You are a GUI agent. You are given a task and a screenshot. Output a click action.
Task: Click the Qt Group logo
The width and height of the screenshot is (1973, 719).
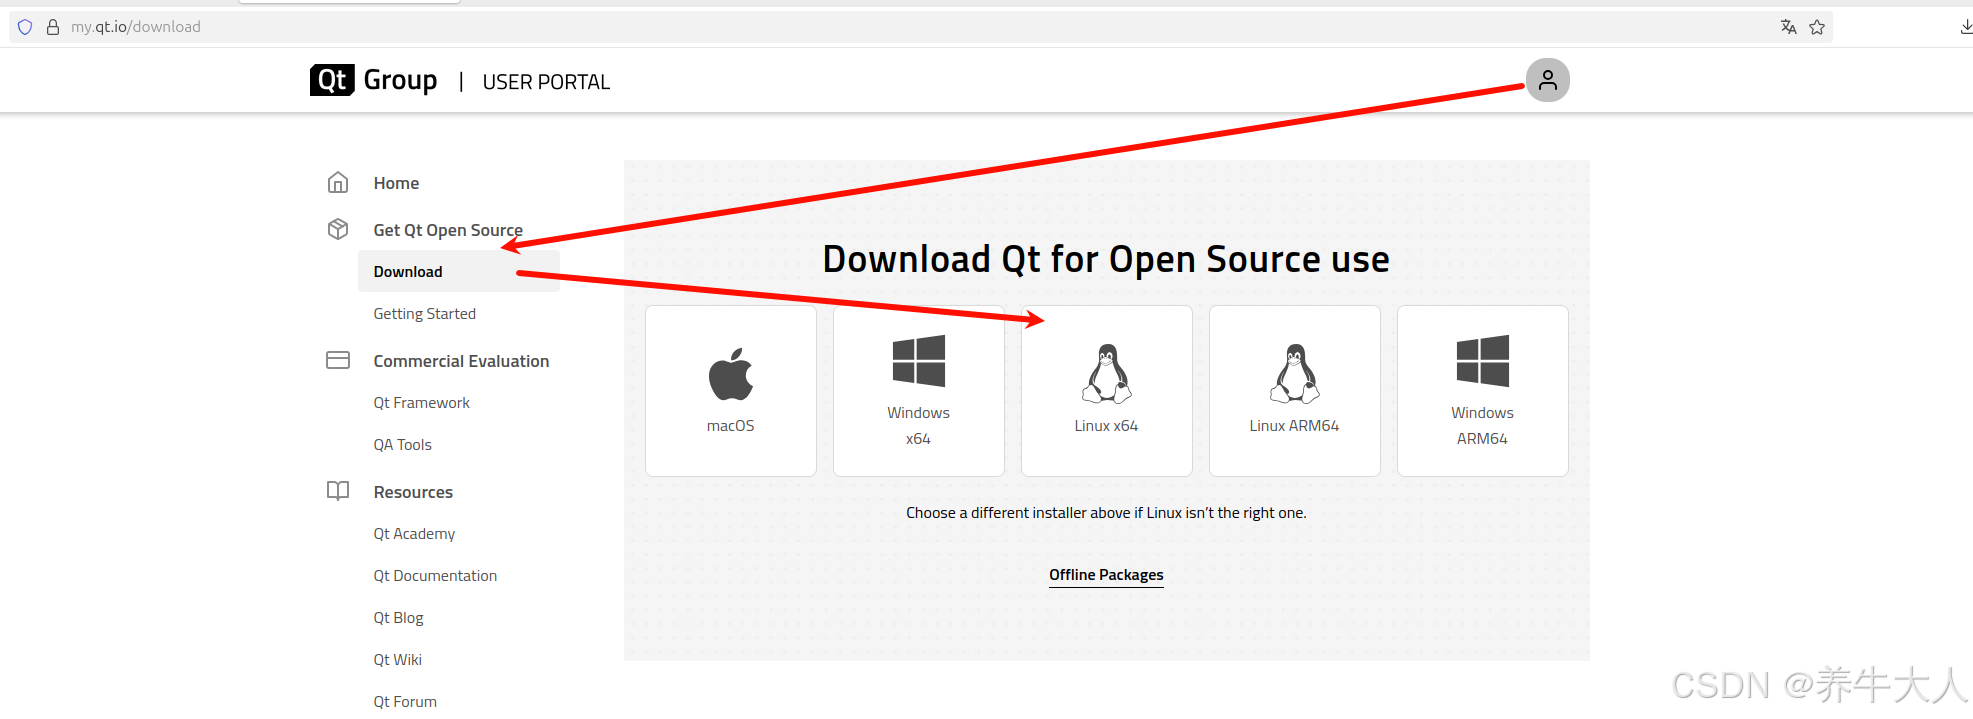click(x=373, y=80)
